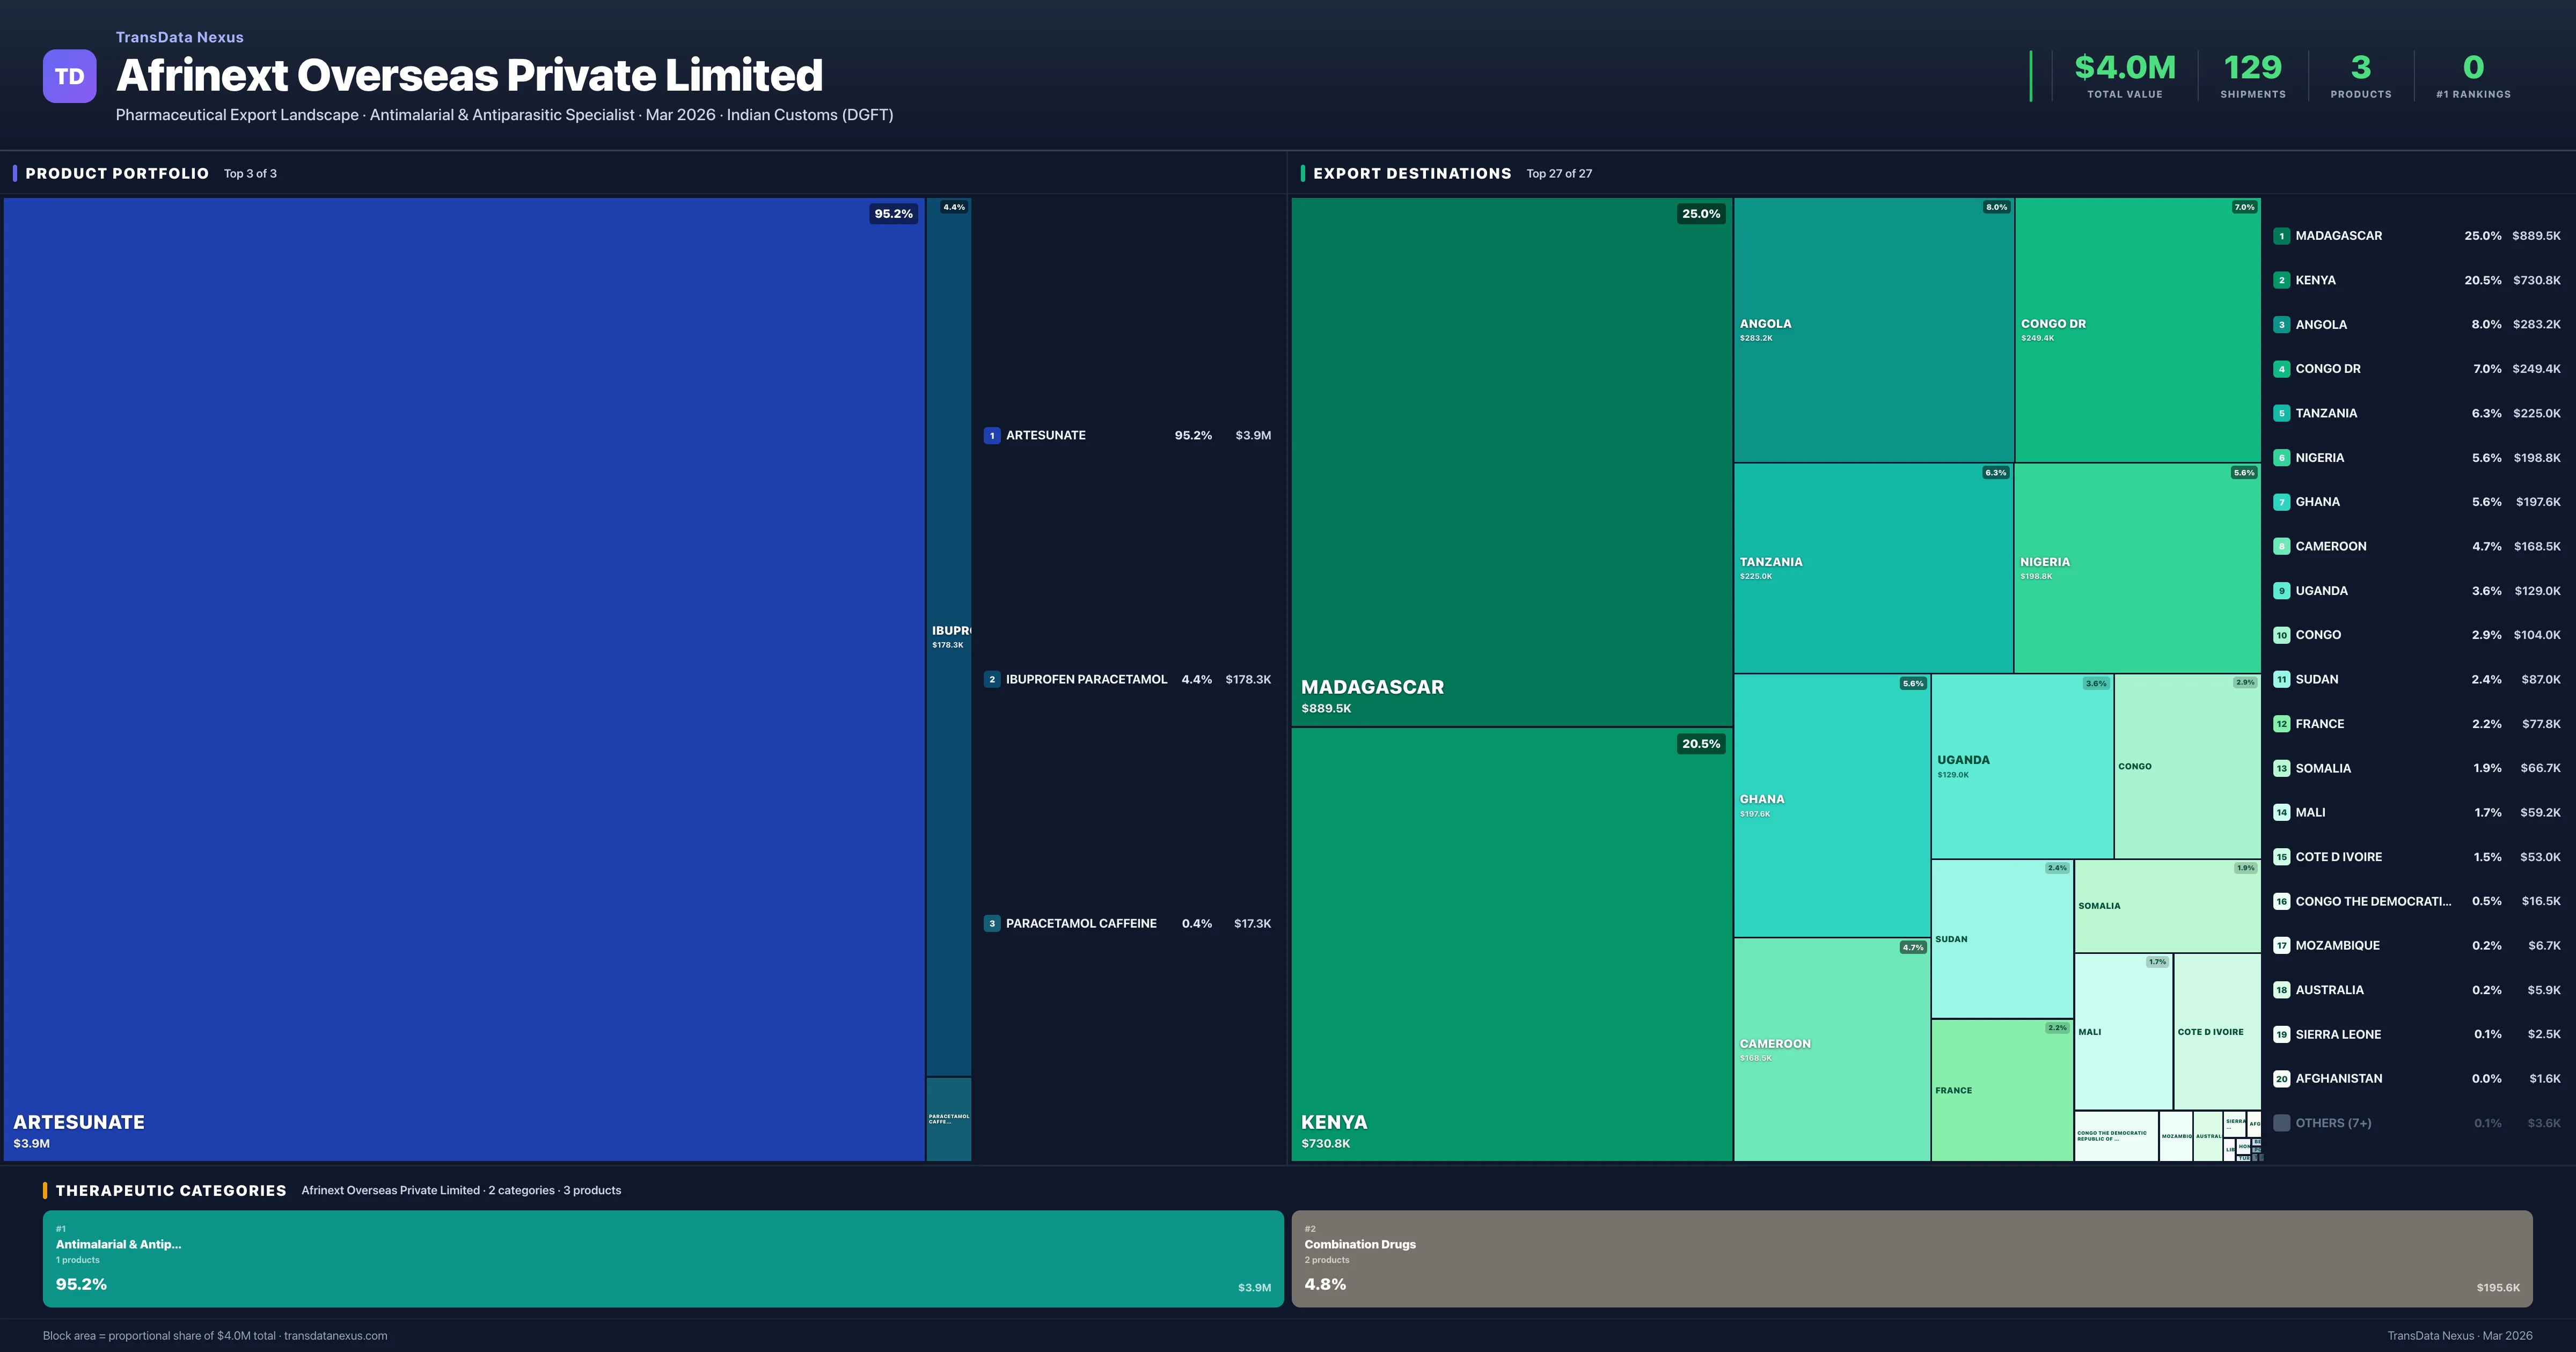This screenshot has height=1352, width=2576.
Task: Click badge 3 beside PARACETAMOL CAFFEINE
Action: pyautogui.click(x=991, y=923)
